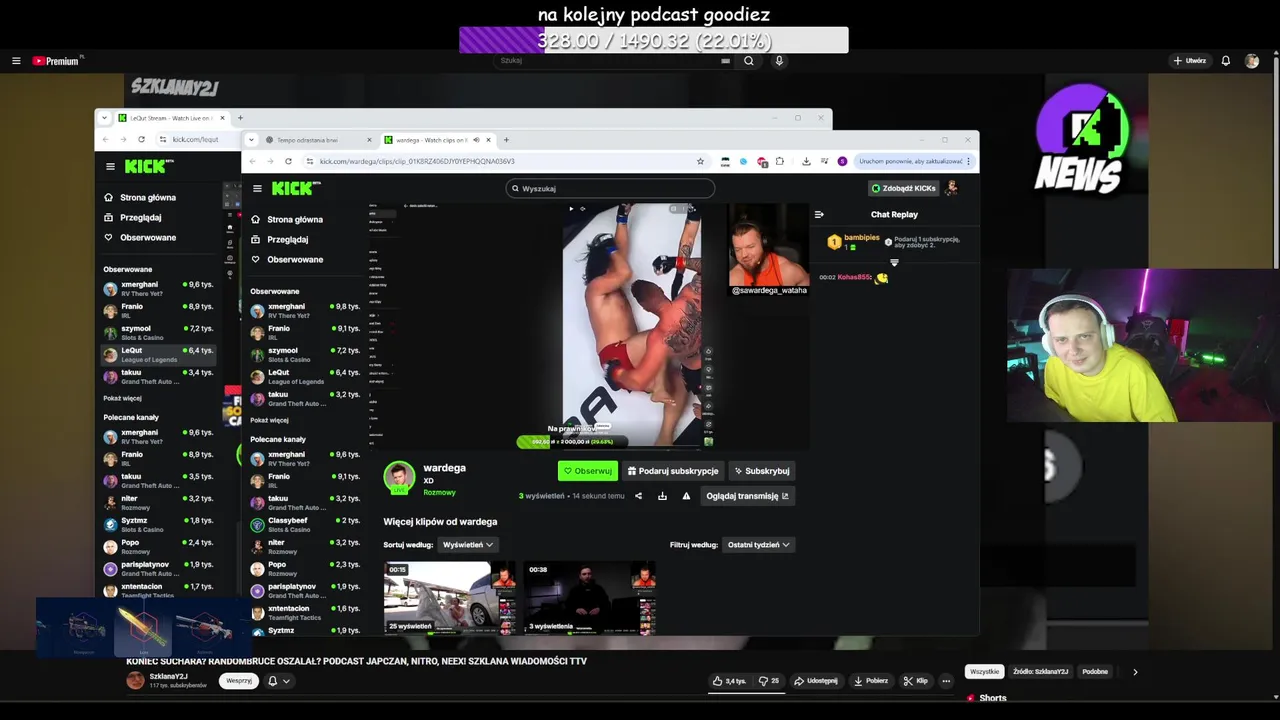Open the 00:38 clip thumbnail with 3 views
1280x720 pixels.
pos(590,598)
